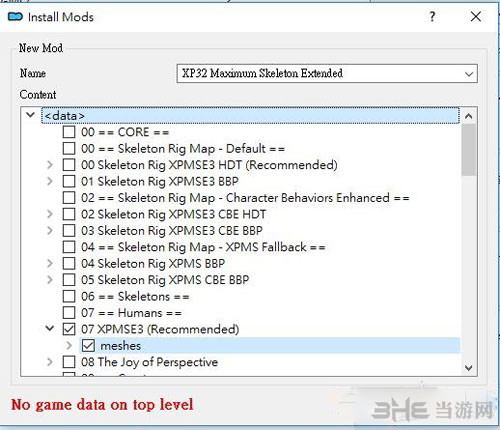Select 'meshes' row text
Image resolution: width=500 pixels, height=430 pixels.
121,346
